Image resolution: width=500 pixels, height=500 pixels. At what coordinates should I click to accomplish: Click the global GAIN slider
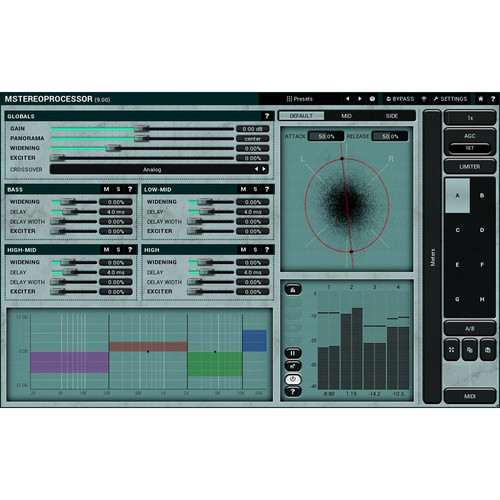(x=142, y=129)
